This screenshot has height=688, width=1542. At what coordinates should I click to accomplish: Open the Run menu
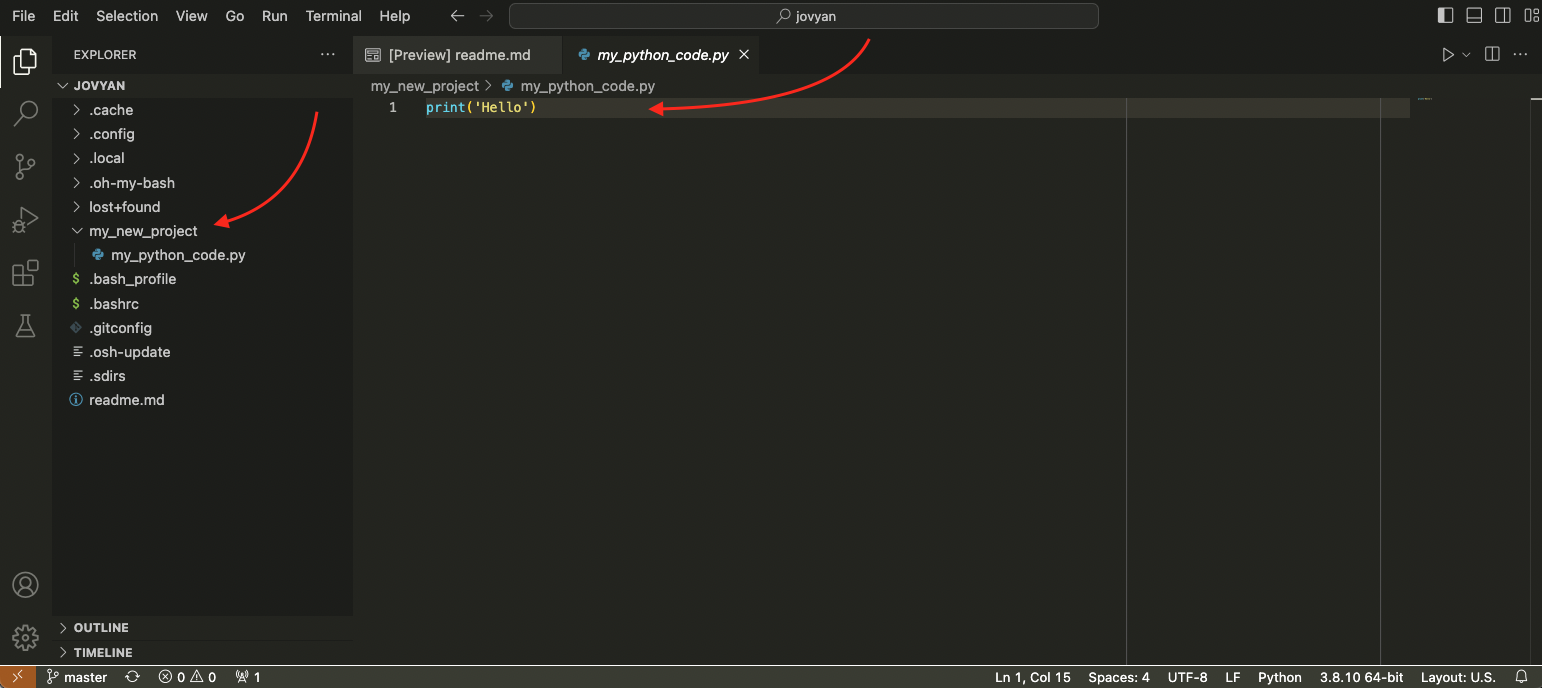tap(275, 16)
